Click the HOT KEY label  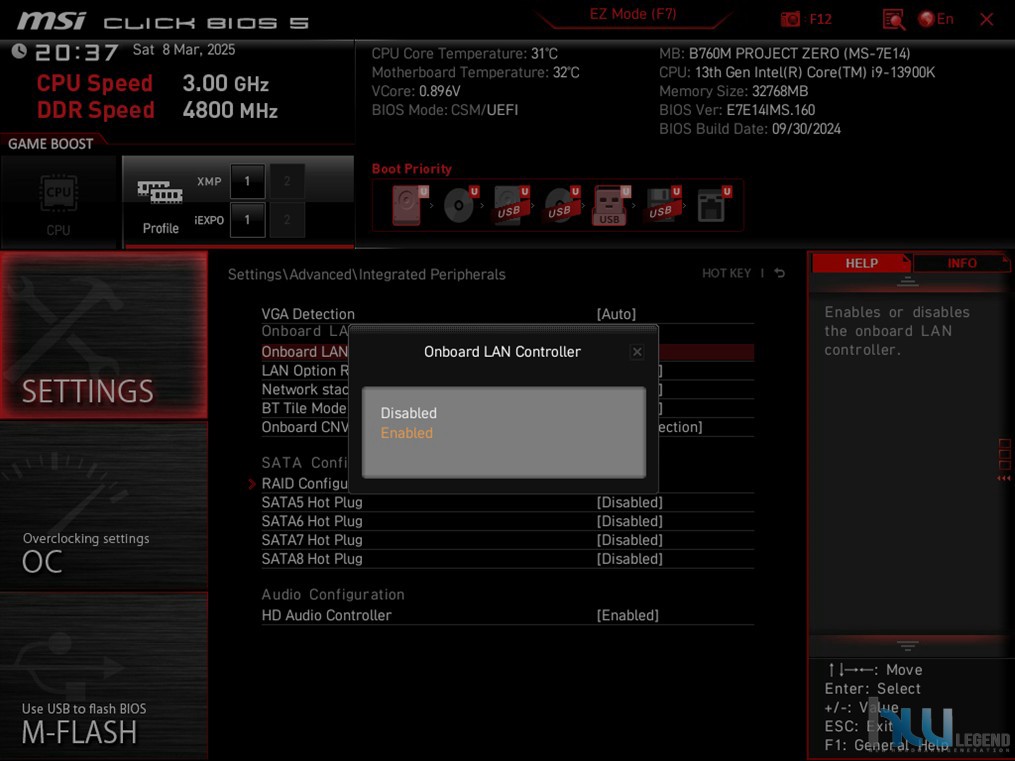point(726,274)
